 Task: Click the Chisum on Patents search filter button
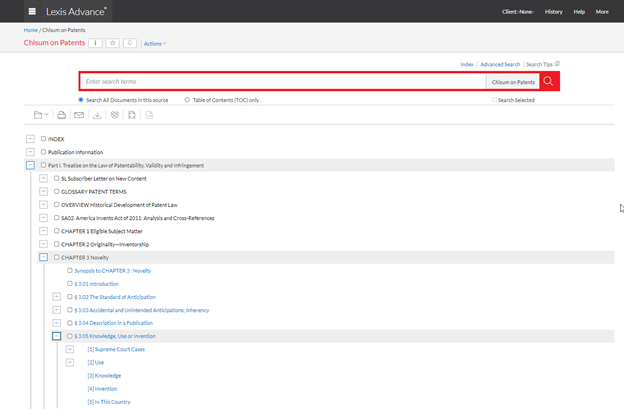pyautogui.click(x=513, y=82)
